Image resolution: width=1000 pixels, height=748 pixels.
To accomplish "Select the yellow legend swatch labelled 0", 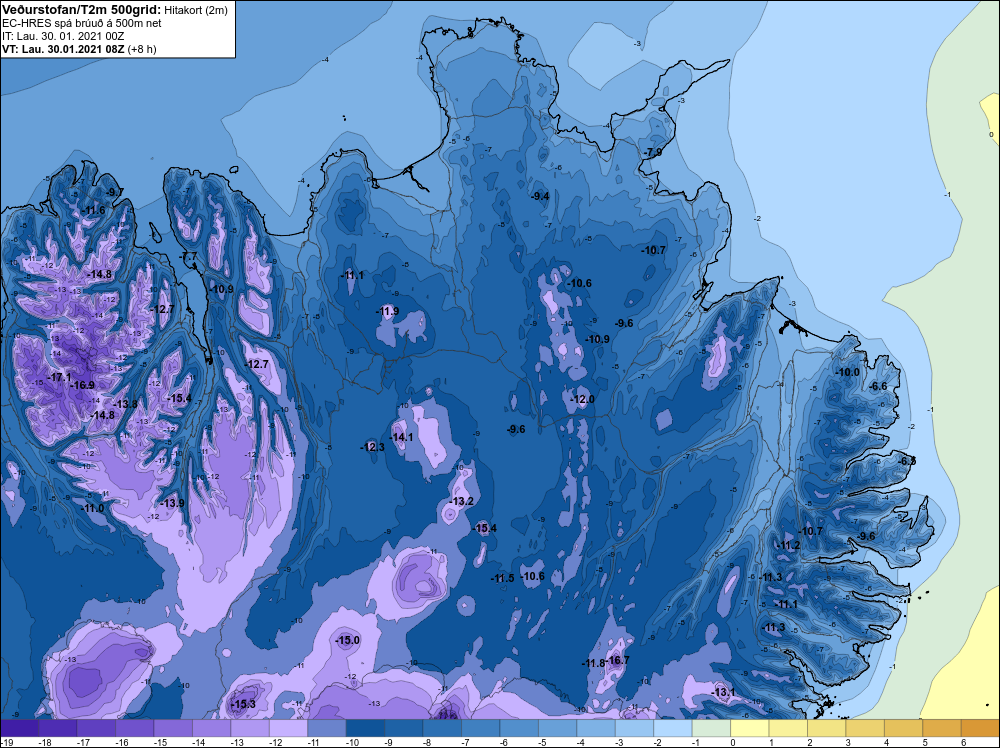I will [750, 728].
